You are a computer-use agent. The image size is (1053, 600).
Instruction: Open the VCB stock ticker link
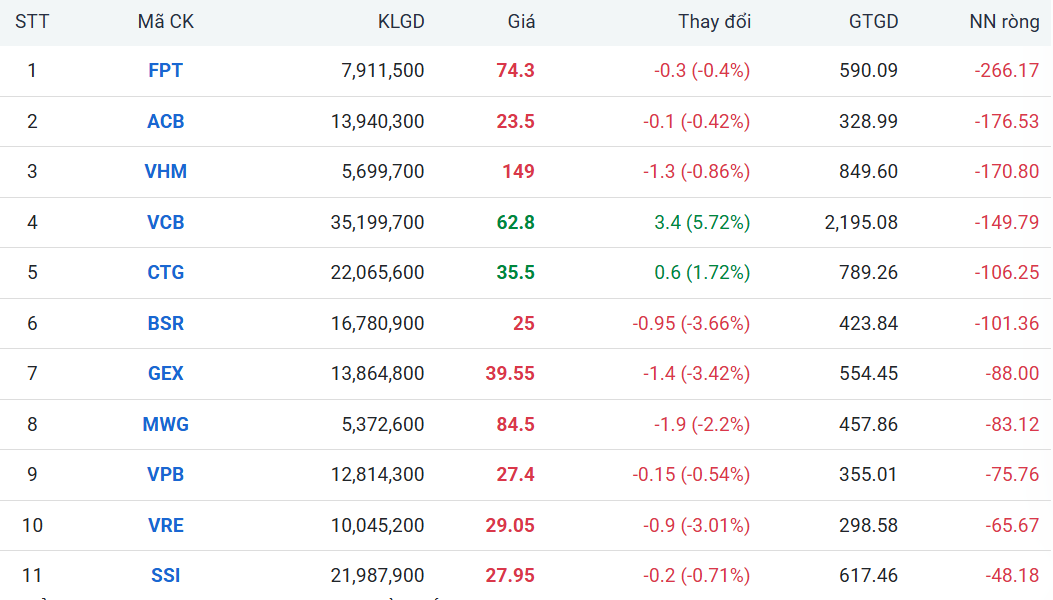165,222
